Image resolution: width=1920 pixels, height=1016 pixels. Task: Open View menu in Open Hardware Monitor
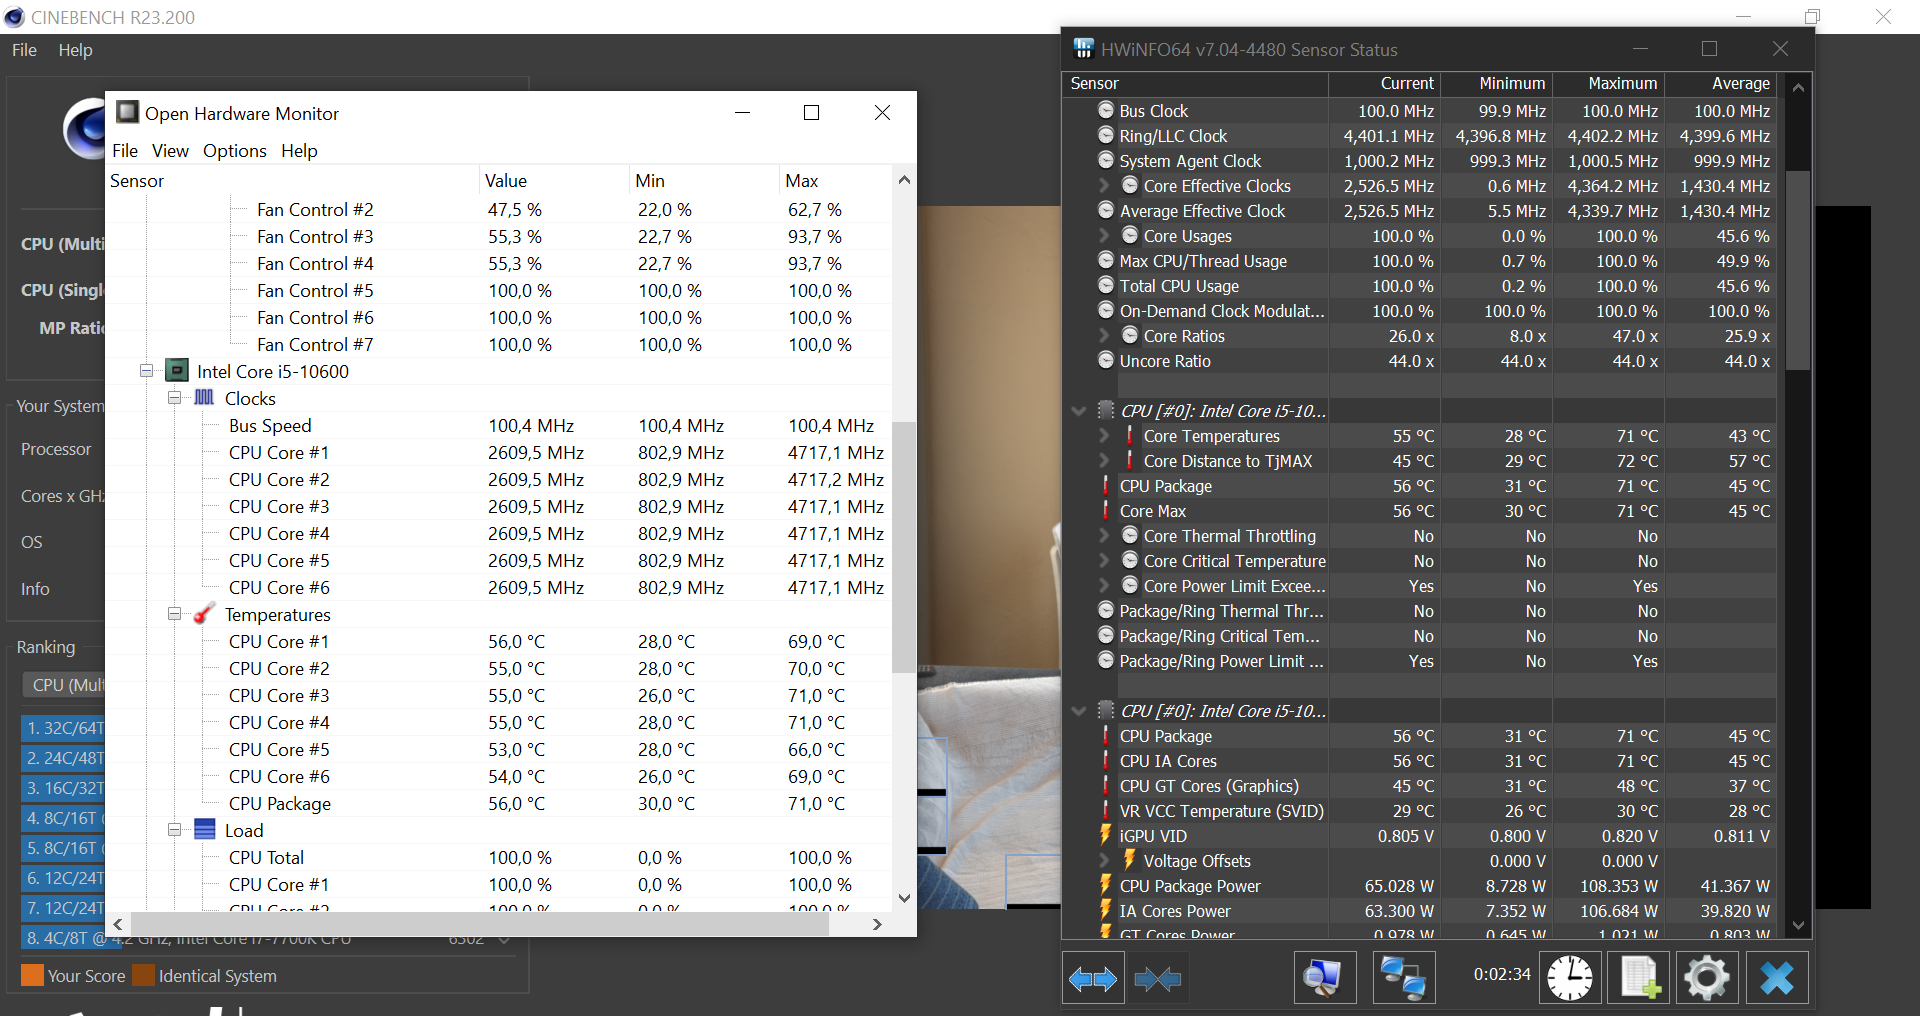coord(170,150)
